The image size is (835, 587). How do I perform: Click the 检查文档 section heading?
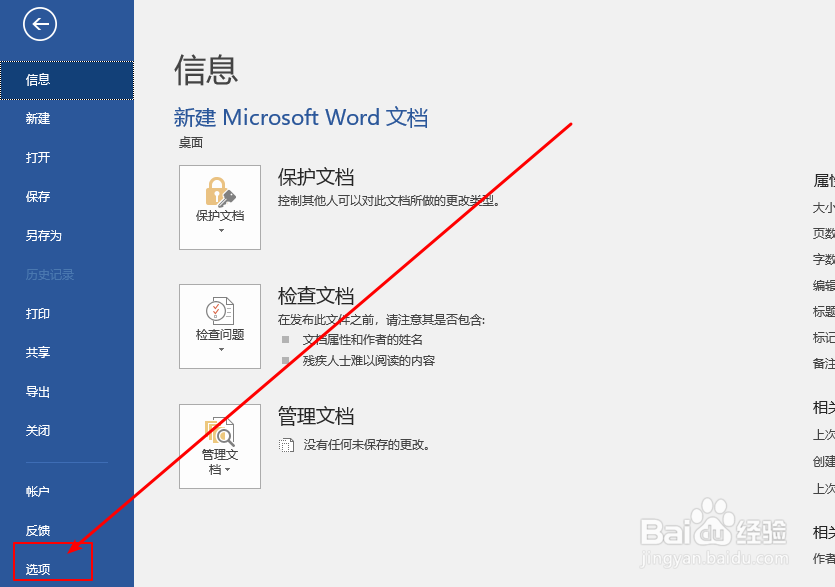pyautogui.click(x=316, y=296)
